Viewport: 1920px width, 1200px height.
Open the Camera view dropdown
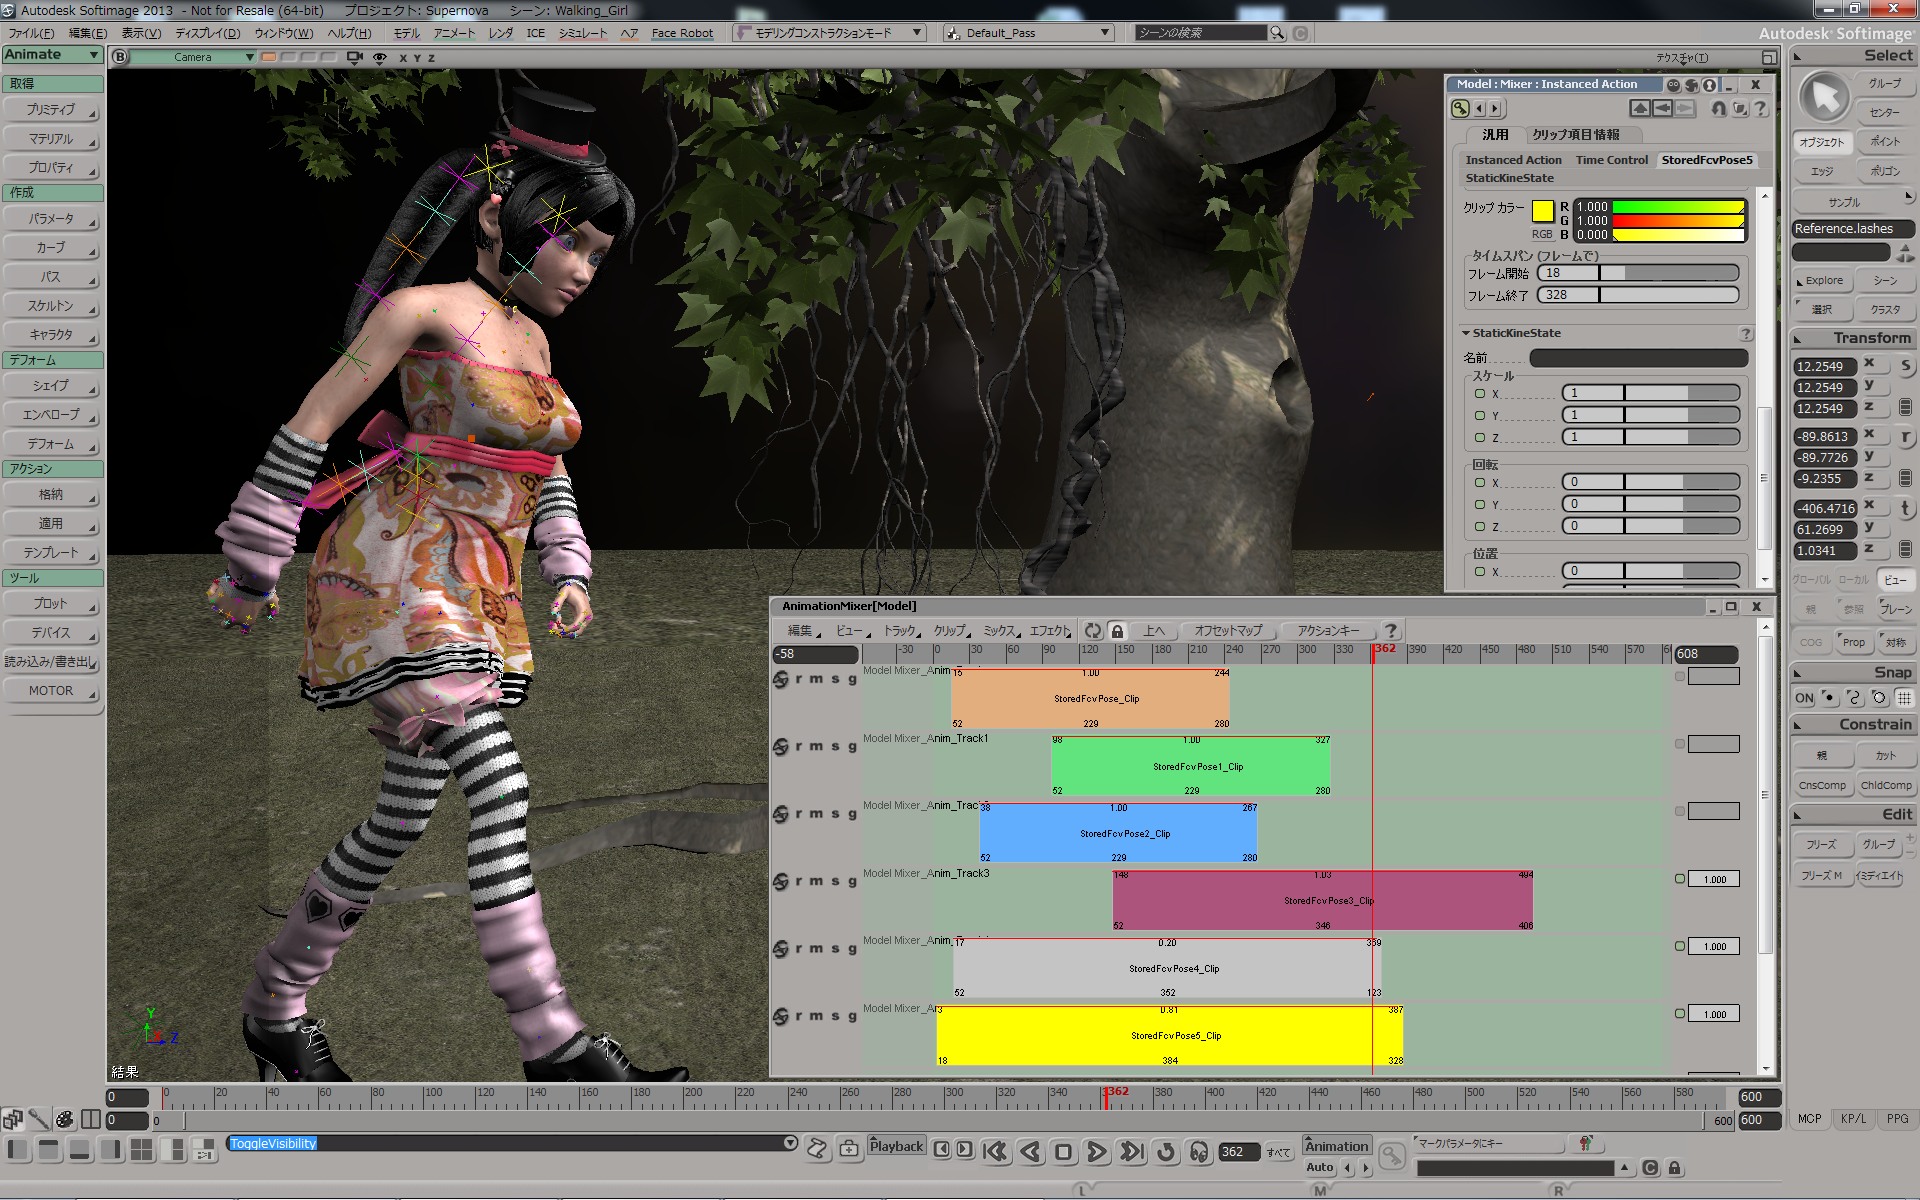pyautogui.click(x=194, y=57)
